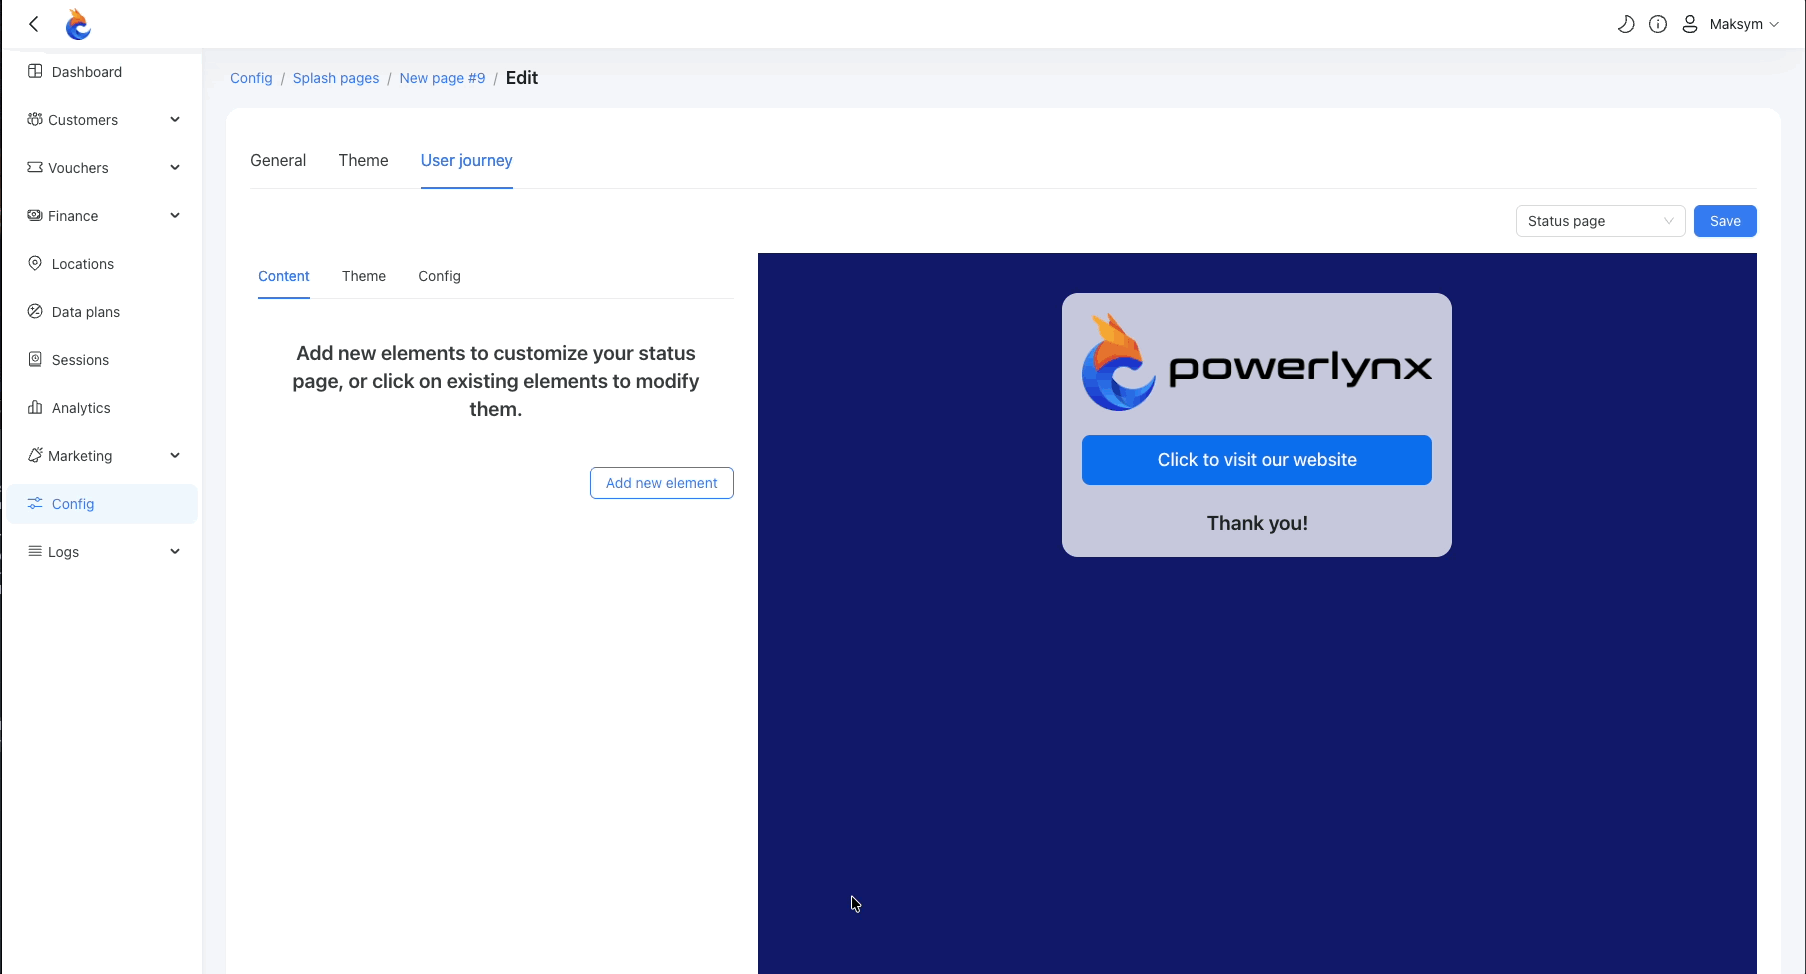
Task: Open the info circle icon
Action: (x=1658, y=24)
